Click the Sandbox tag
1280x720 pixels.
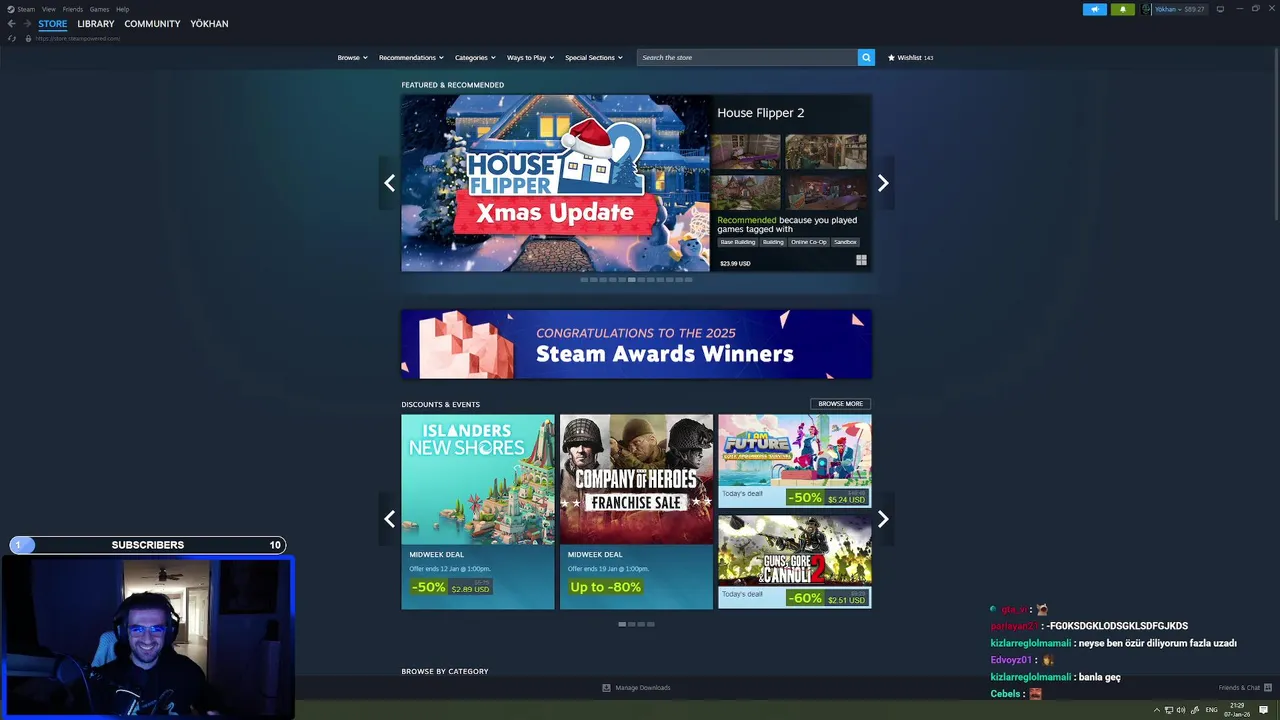[x=845, y=242]
